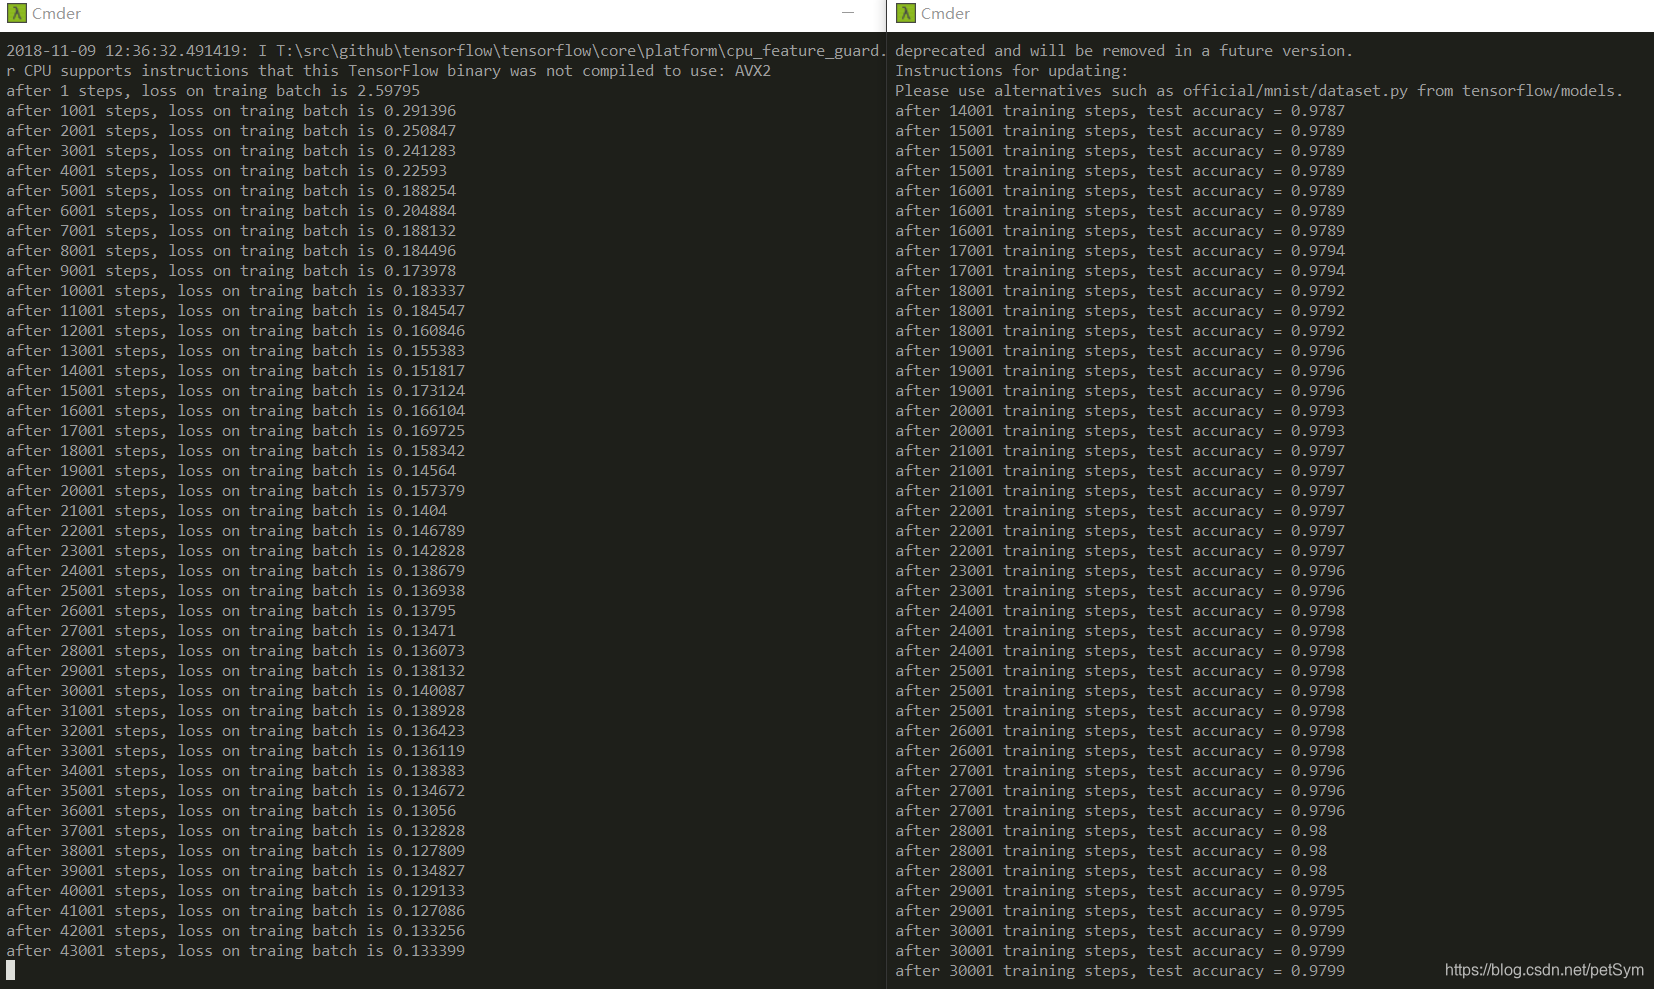Select the 6001 steps loss 0.204884 line
The image size is (1654, 989).
pos(231,211)
